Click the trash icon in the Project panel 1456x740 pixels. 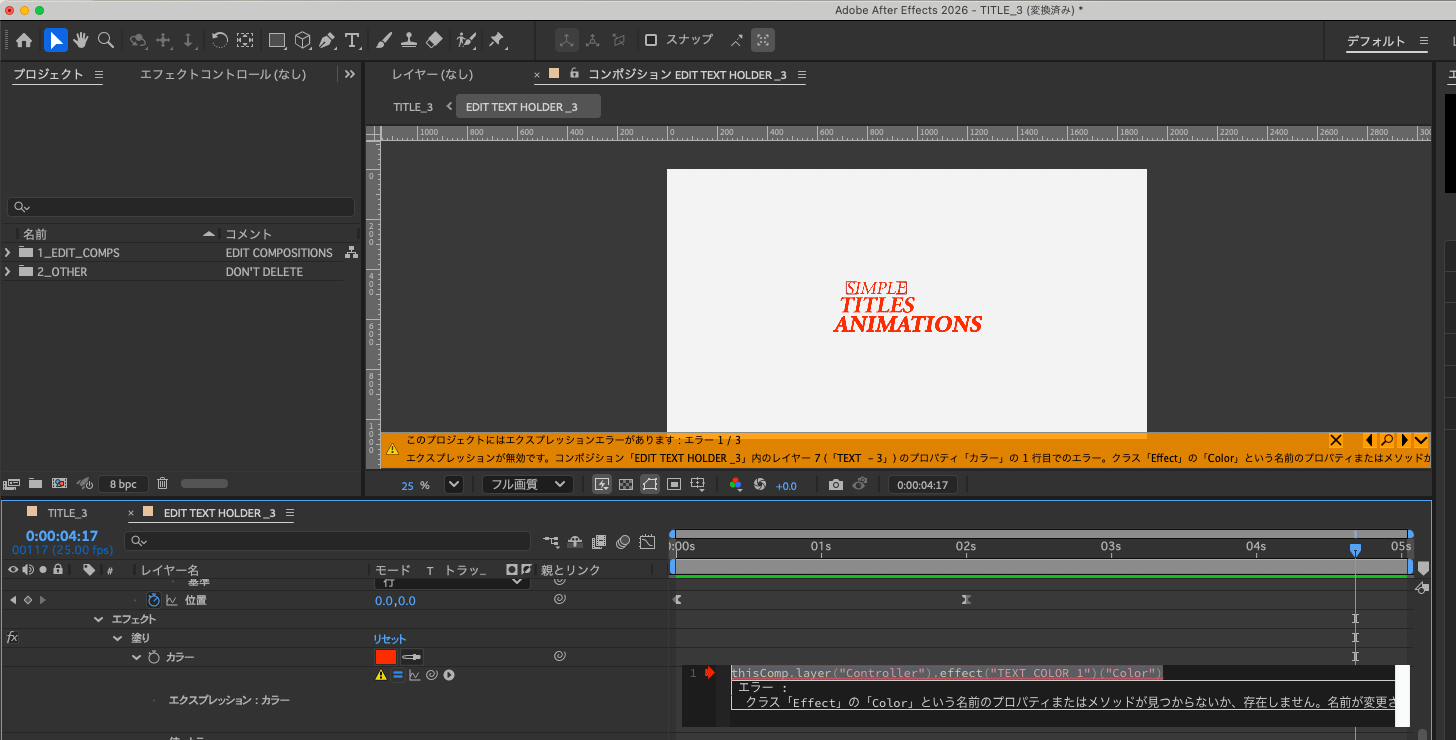[x=163, y=484]
